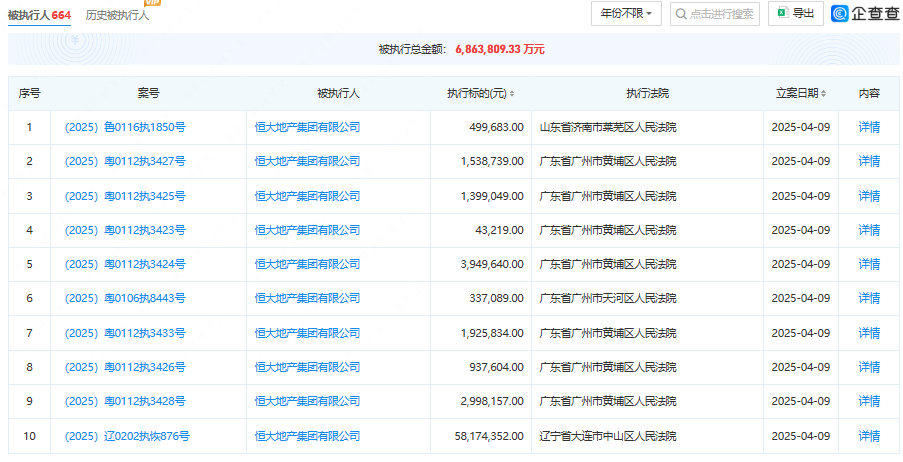This screenshot has width=903, height=462.
Task: Switch to the 历史被执行人 tab
Action: 117,15
